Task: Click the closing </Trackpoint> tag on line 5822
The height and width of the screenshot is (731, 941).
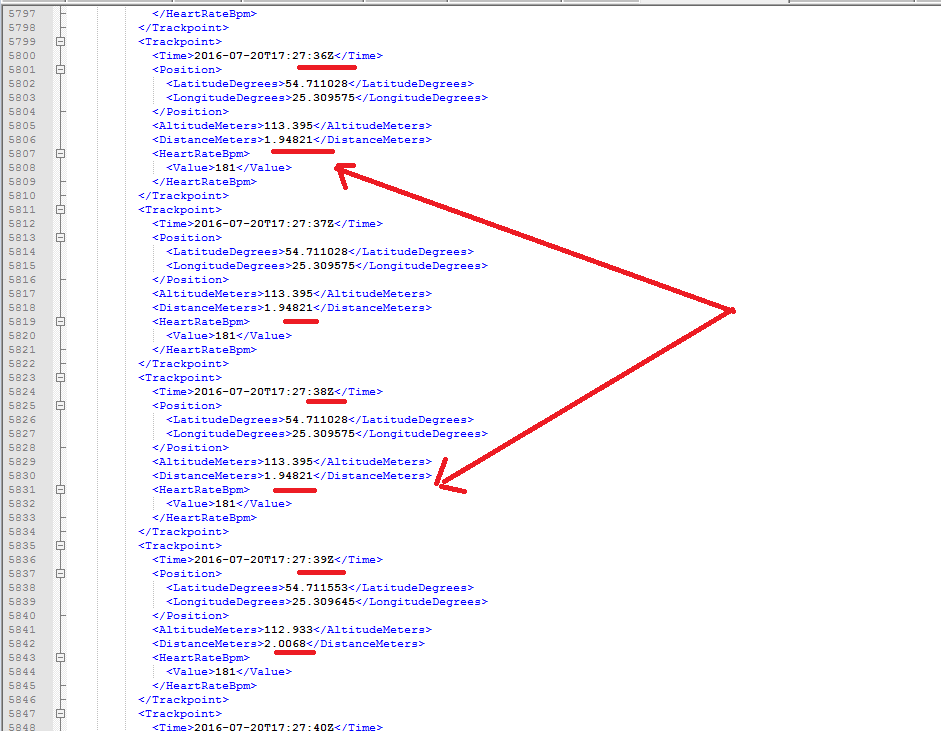Action: [x=184, y=364]
